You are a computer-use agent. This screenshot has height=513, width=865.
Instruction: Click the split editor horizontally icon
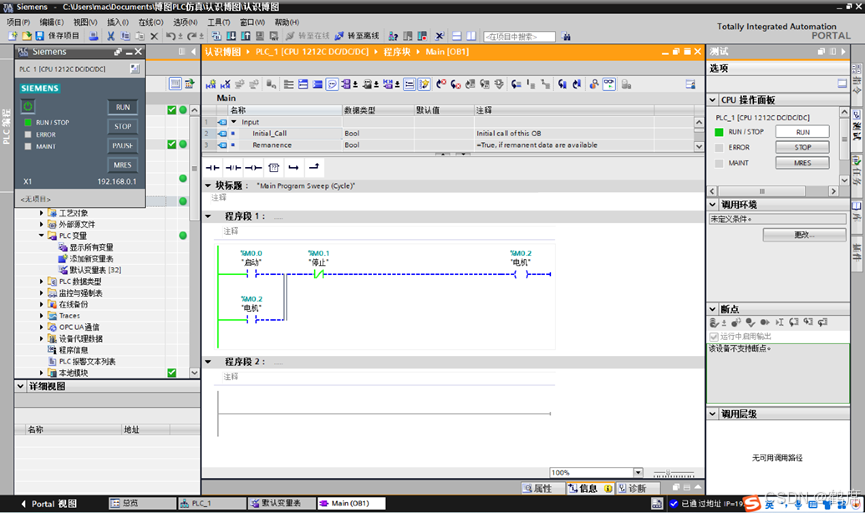pos(457,36)
